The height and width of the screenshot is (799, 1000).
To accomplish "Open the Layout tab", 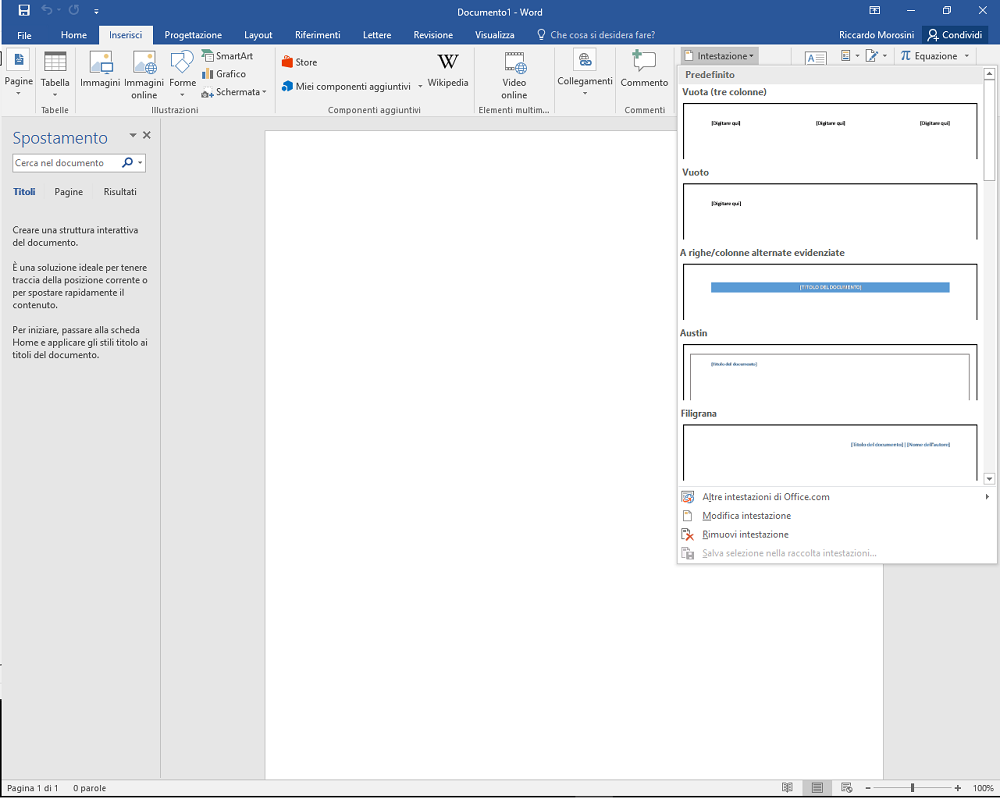I will pos(258,35).
